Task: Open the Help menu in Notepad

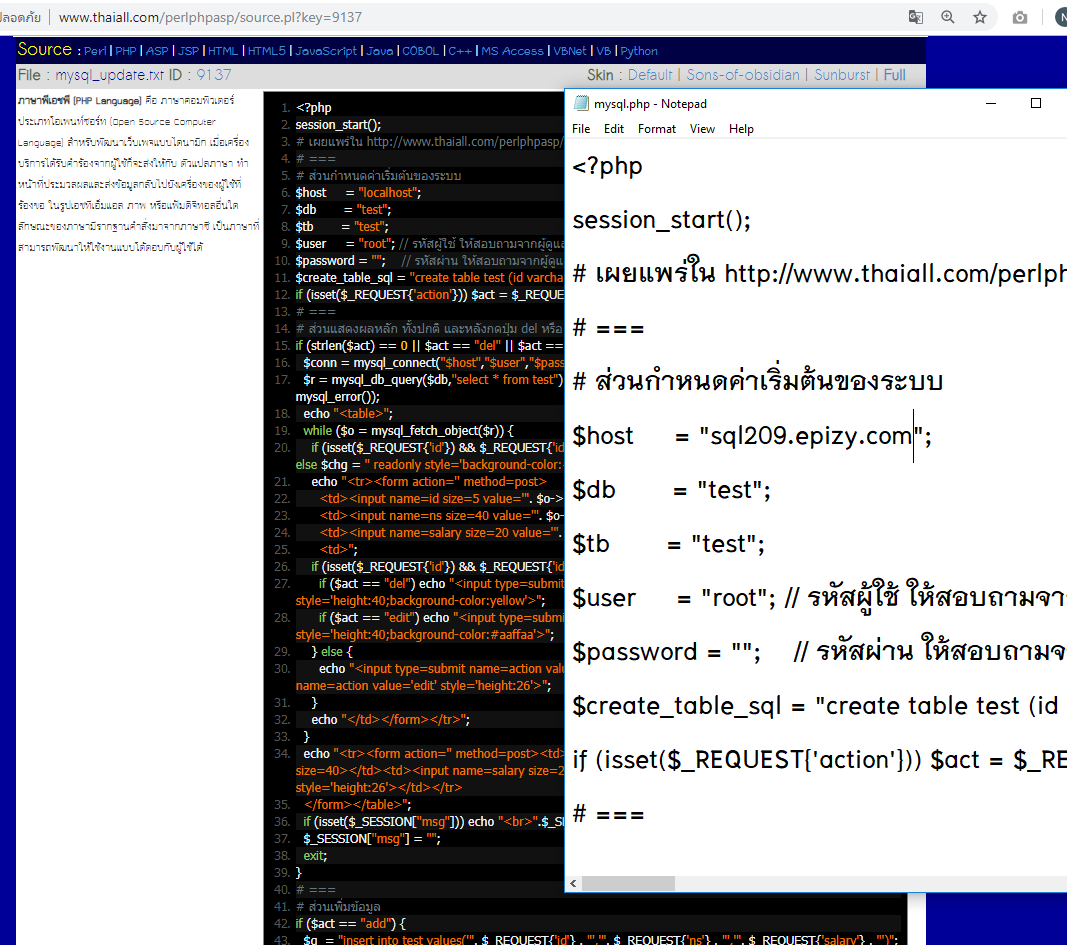Action: tap(741, 129)
